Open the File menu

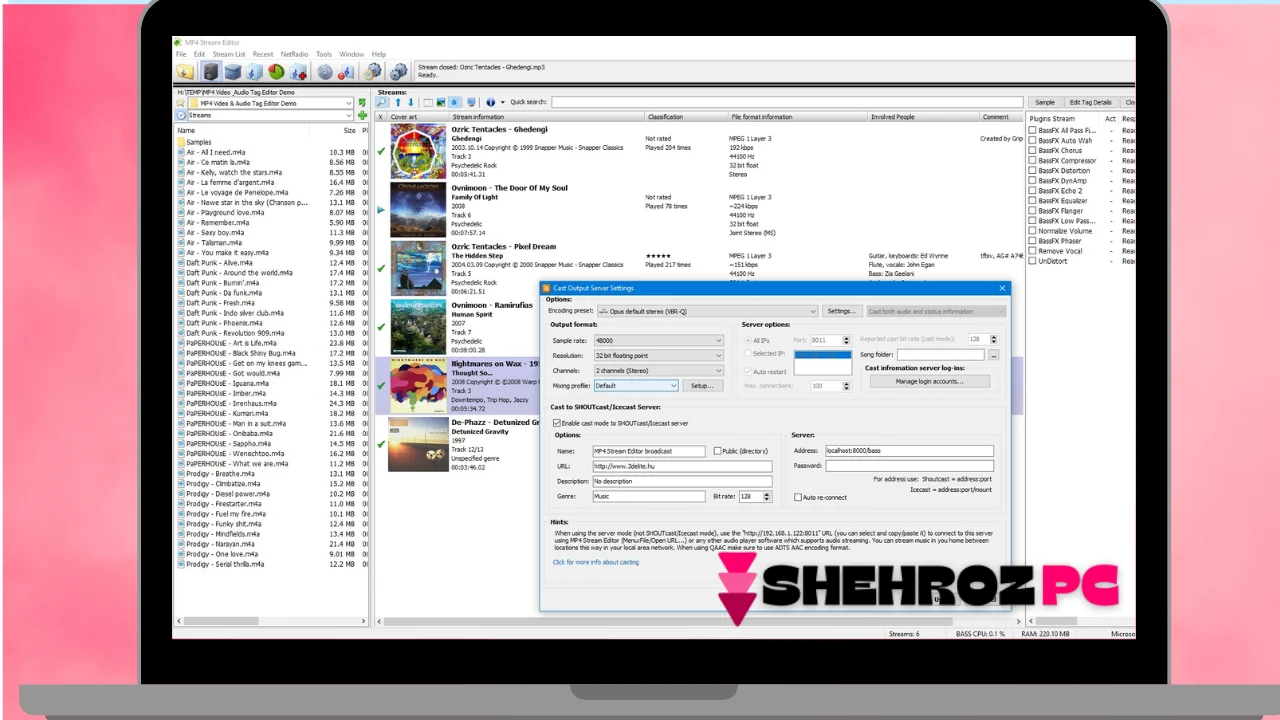coord(181,54)
